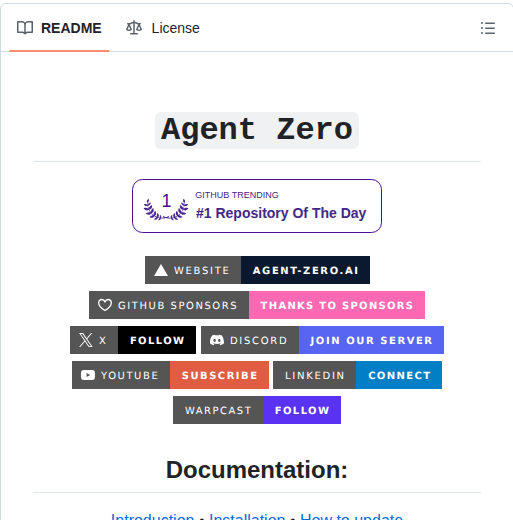
Task: Subscribe via the YouTube badge
Action: [x=170, y=375]
